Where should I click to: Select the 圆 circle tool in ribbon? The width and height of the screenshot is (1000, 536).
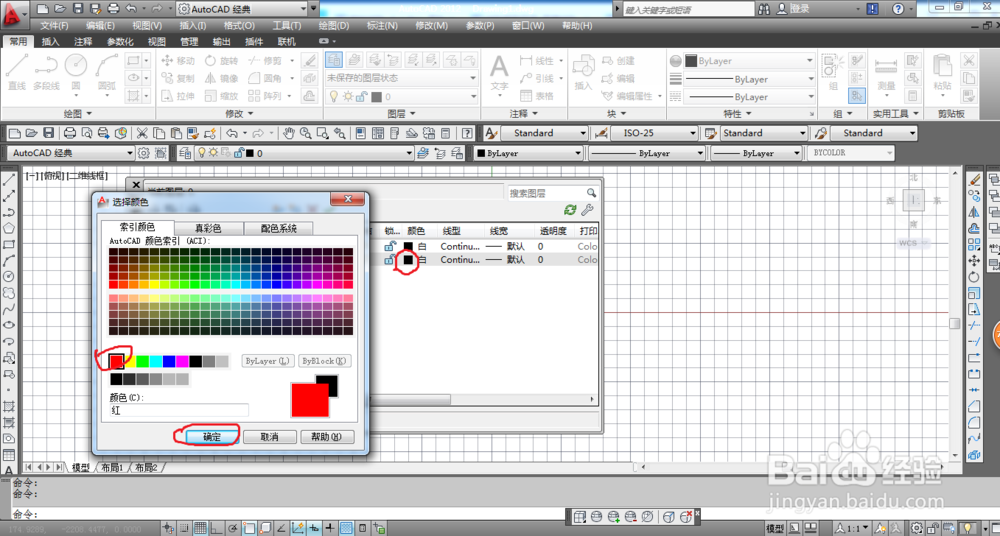76,72
